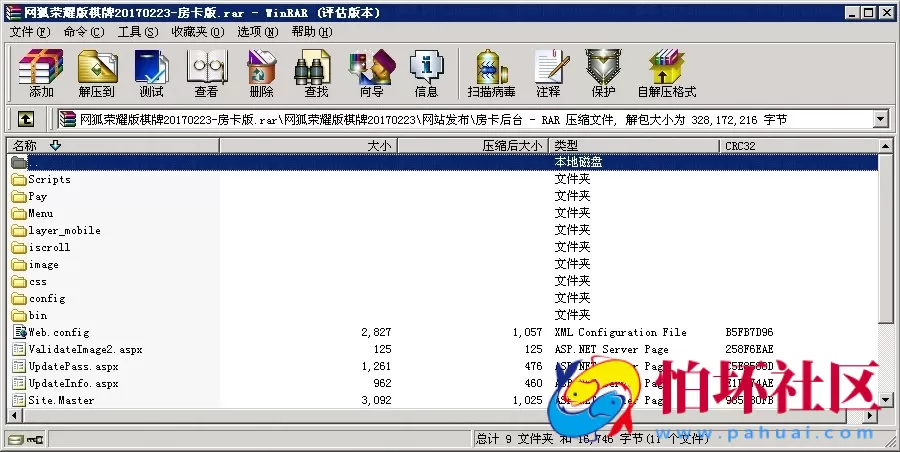900x452 pixels.
Task: Click CRC value 258F6EAE
Action: click(x=749, y=349)
